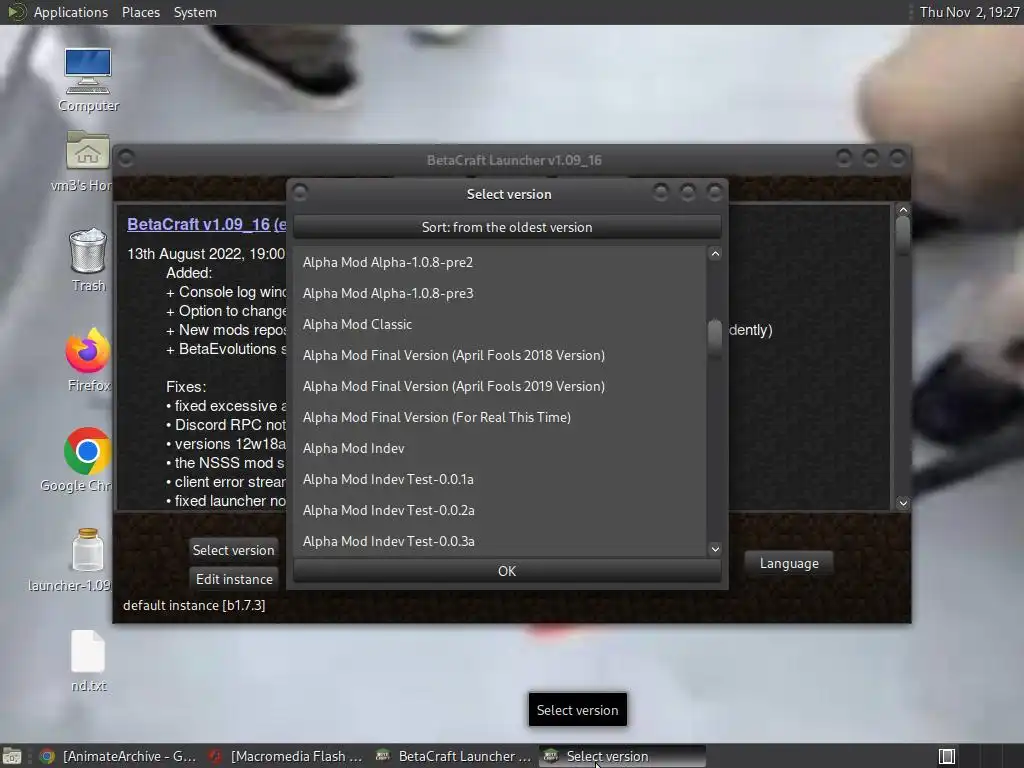Click the show desktop icon in taskbar

(x=12, y=756)
